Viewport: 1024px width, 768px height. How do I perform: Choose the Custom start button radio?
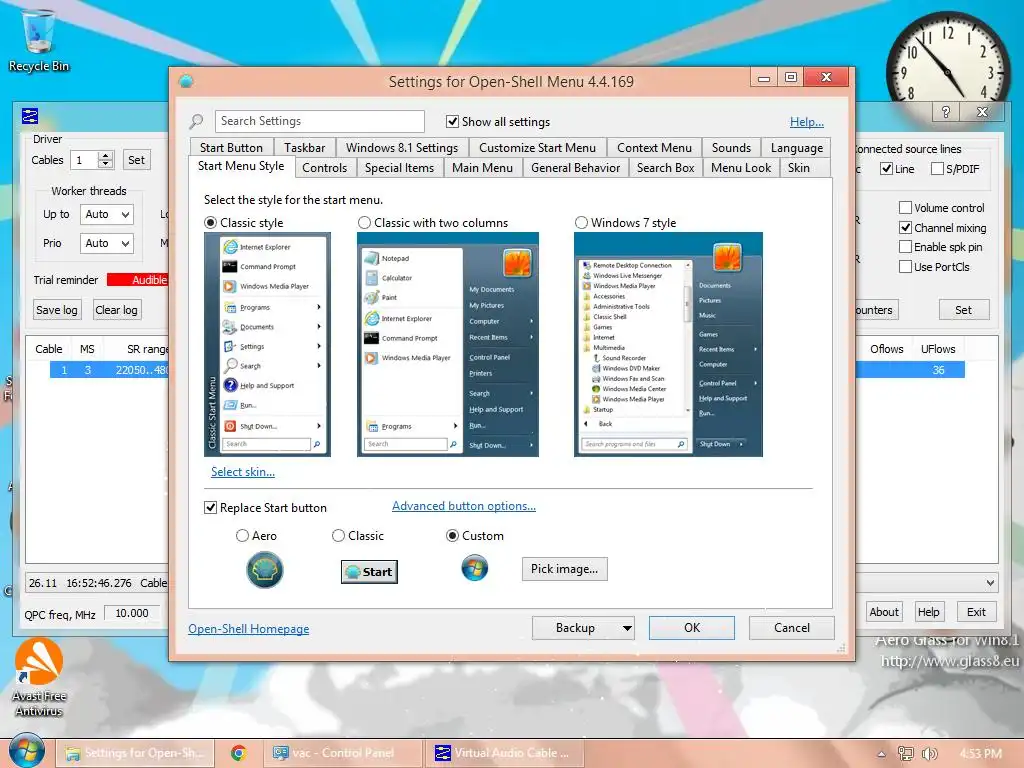452,536
